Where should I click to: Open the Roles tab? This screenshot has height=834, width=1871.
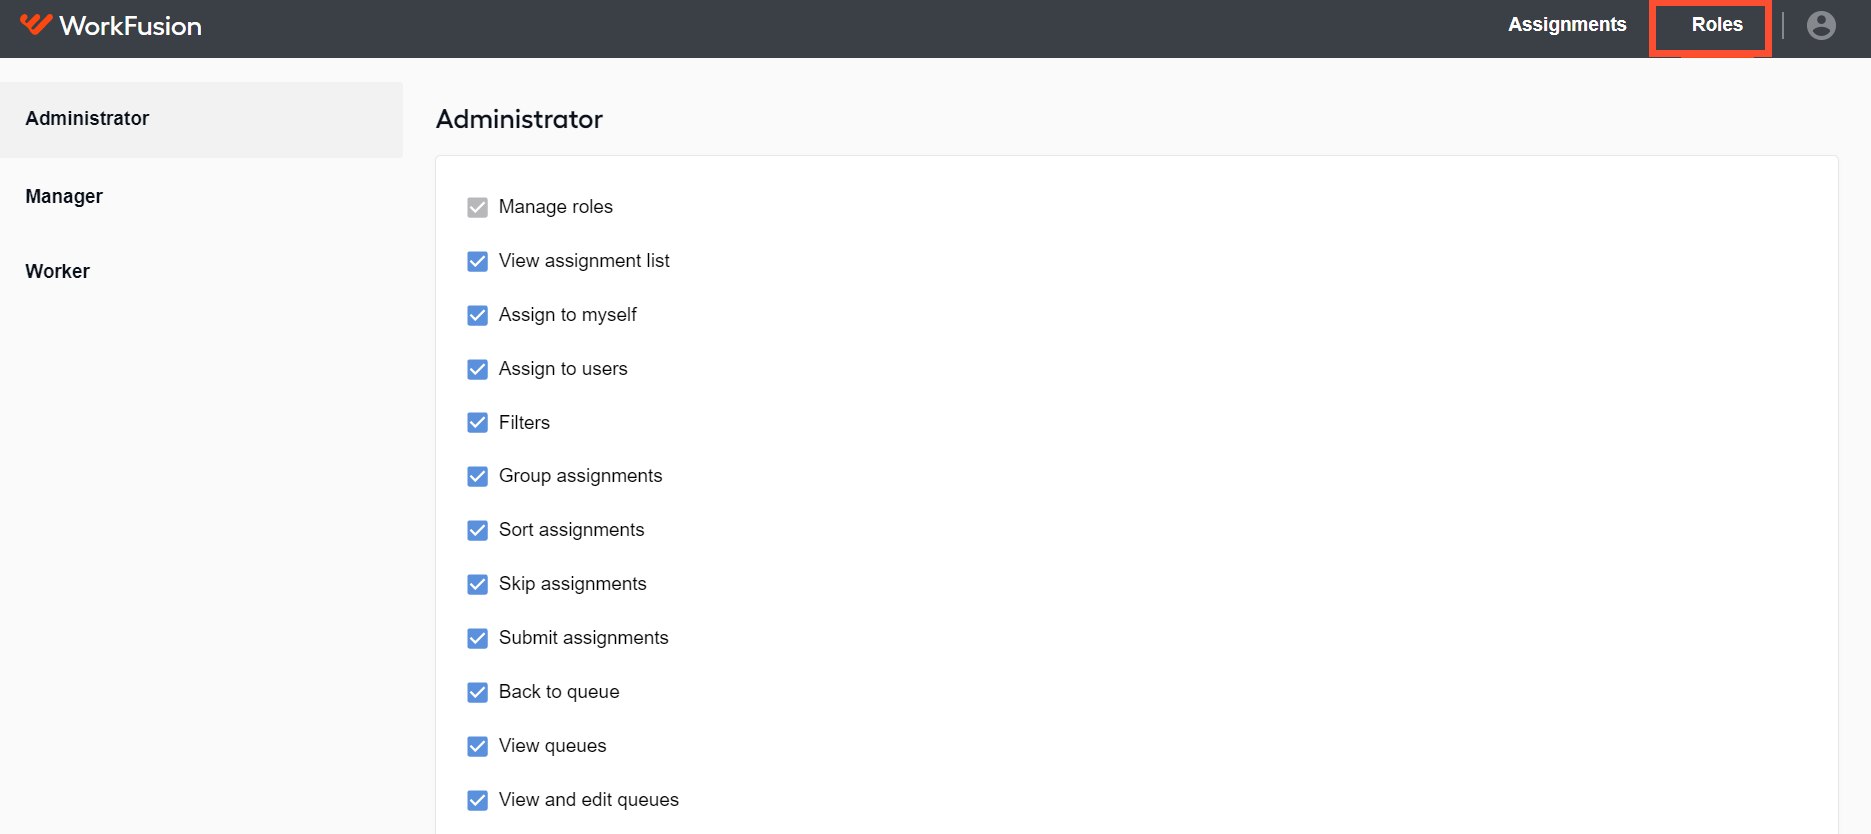1717,25
